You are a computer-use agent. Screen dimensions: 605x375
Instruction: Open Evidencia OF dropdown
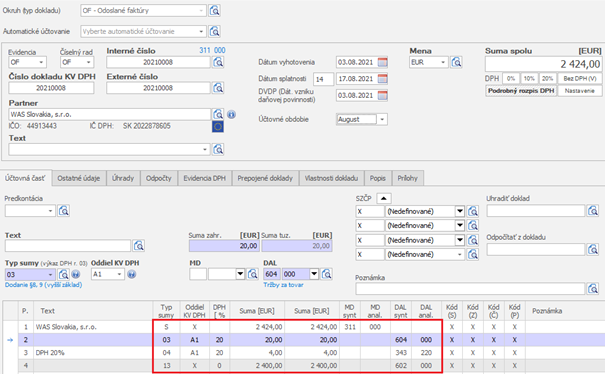(x=41, y=62)
